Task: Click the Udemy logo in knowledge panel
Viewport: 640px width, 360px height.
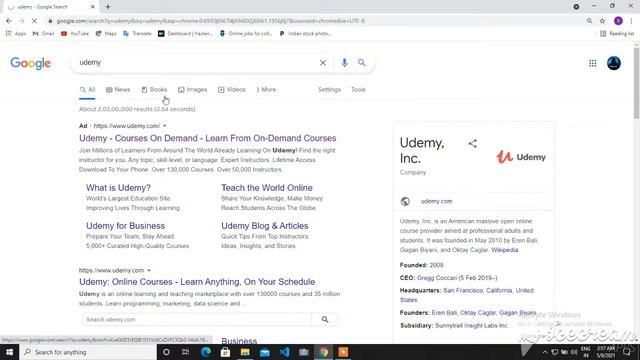Action: tap(521, 157)
